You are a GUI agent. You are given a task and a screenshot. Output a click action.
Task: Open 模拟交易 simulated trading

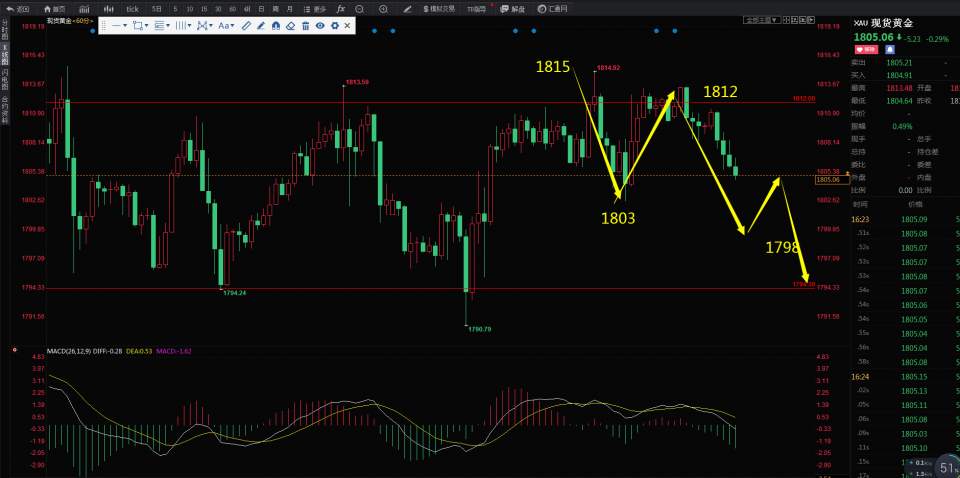(x=439, y=9)
